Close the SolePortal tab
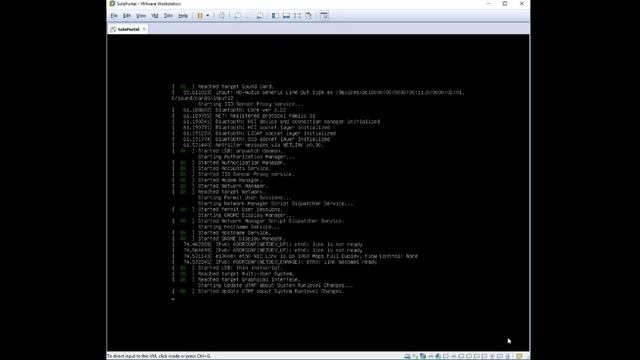This screenshot has width=640, height=360. coord(144,29)
